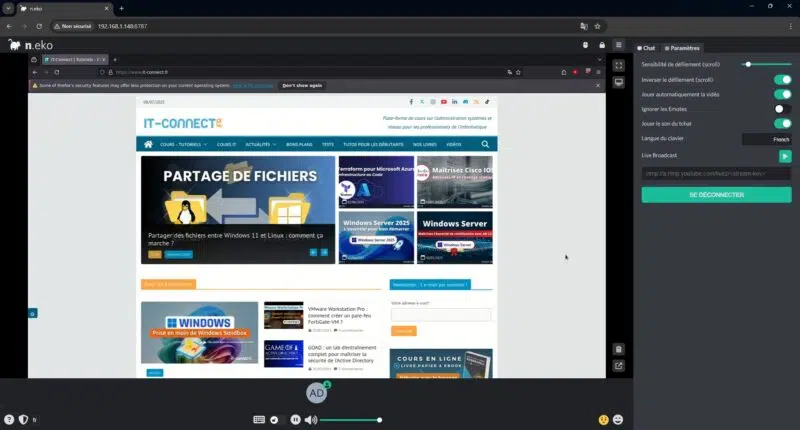The width and height of the screenshot is (800, 430).
Task: Click Don't show again in Firefox notice
Action: coord(302,86)
